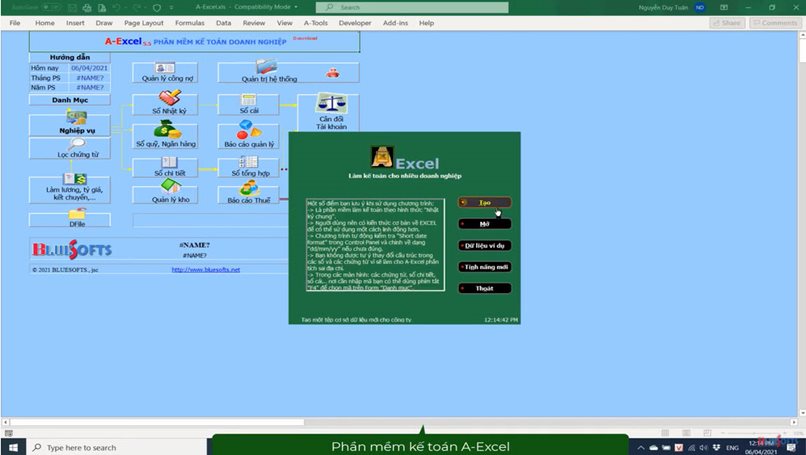The height and width of the screenshot is (455, 806).
Task: Open the Sổ cái ledger
Action: 248,104
